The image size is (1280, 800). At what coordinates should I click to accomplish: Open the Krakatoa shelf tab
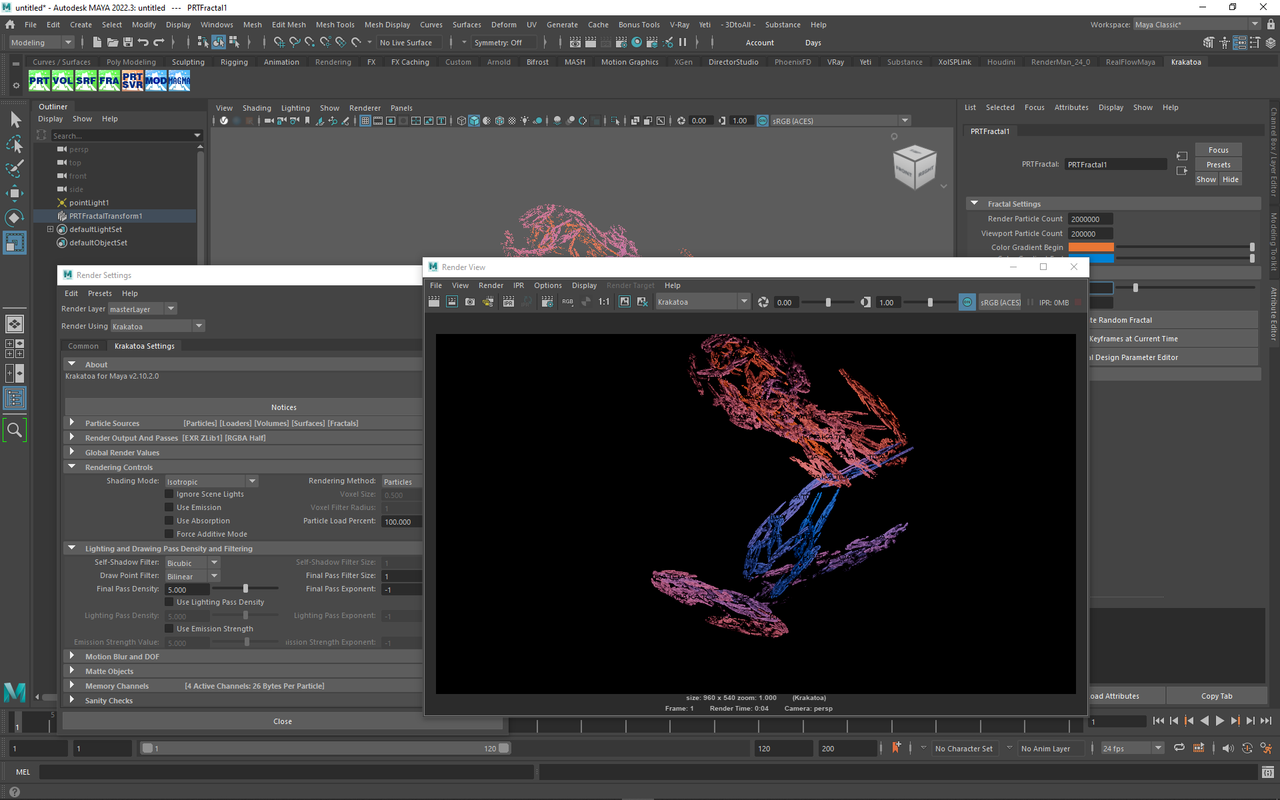[1186, 62]
